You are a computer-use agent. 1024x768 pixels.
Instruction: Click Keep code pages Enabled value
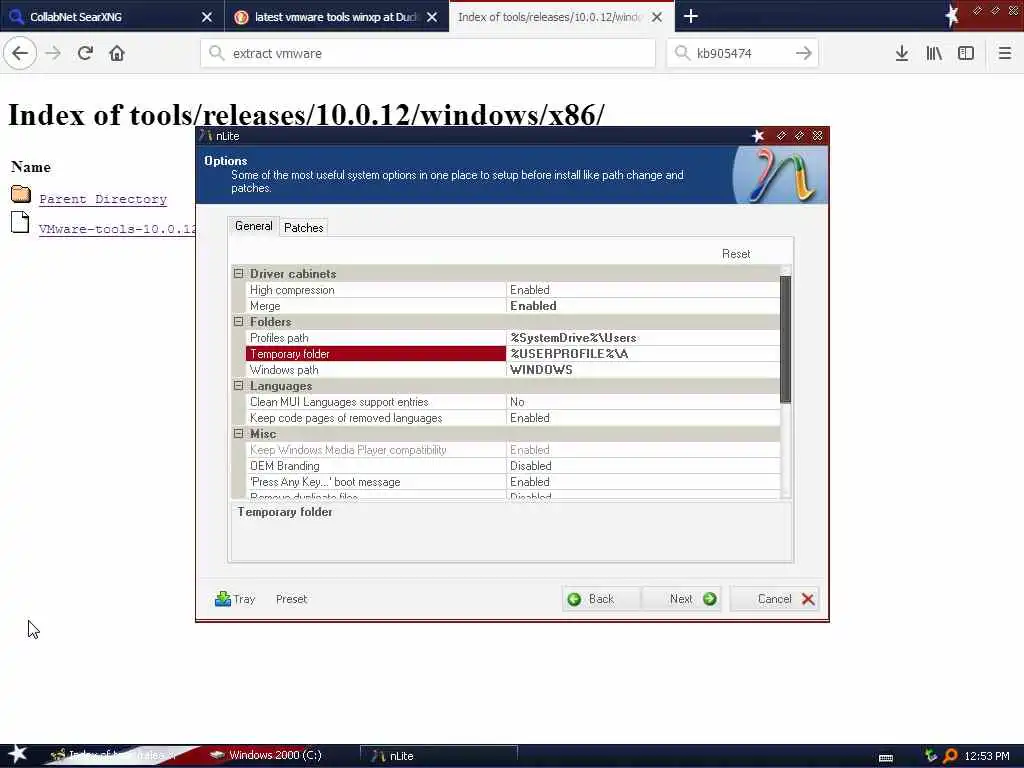[x=643, y=418]
